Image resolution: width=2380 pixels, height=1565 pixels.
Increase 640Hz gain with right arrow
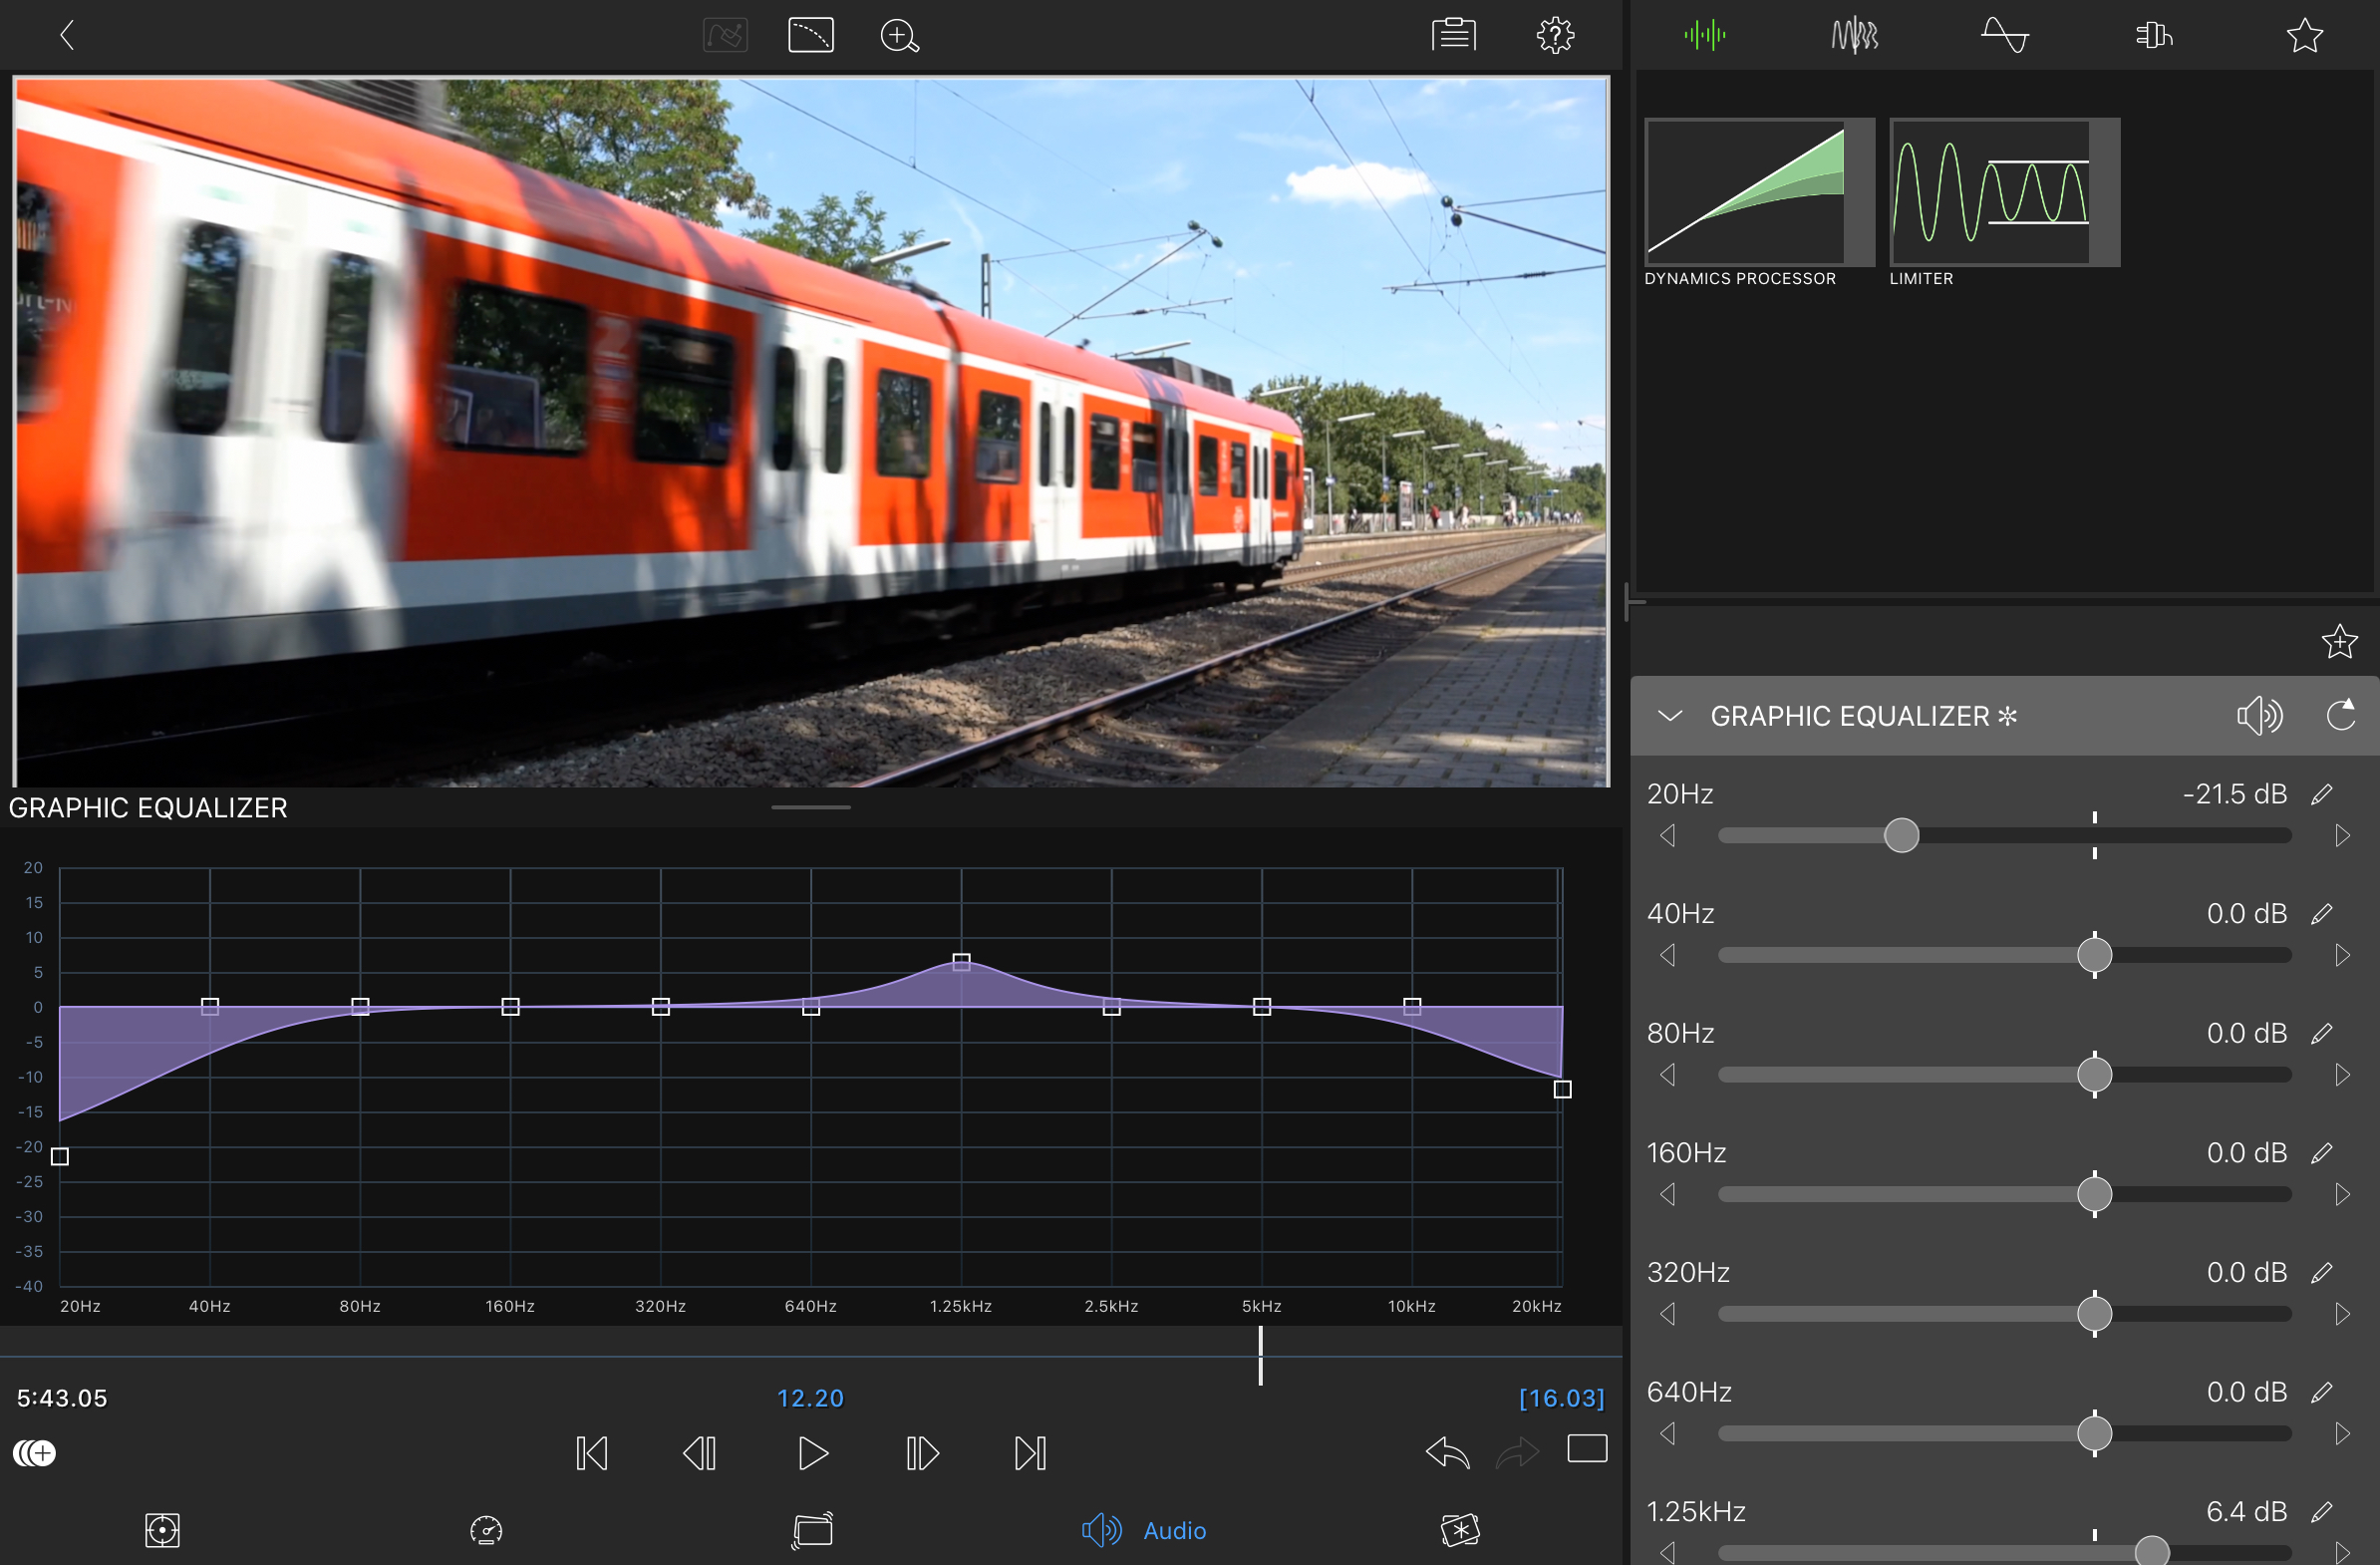pos(2342,1434)
